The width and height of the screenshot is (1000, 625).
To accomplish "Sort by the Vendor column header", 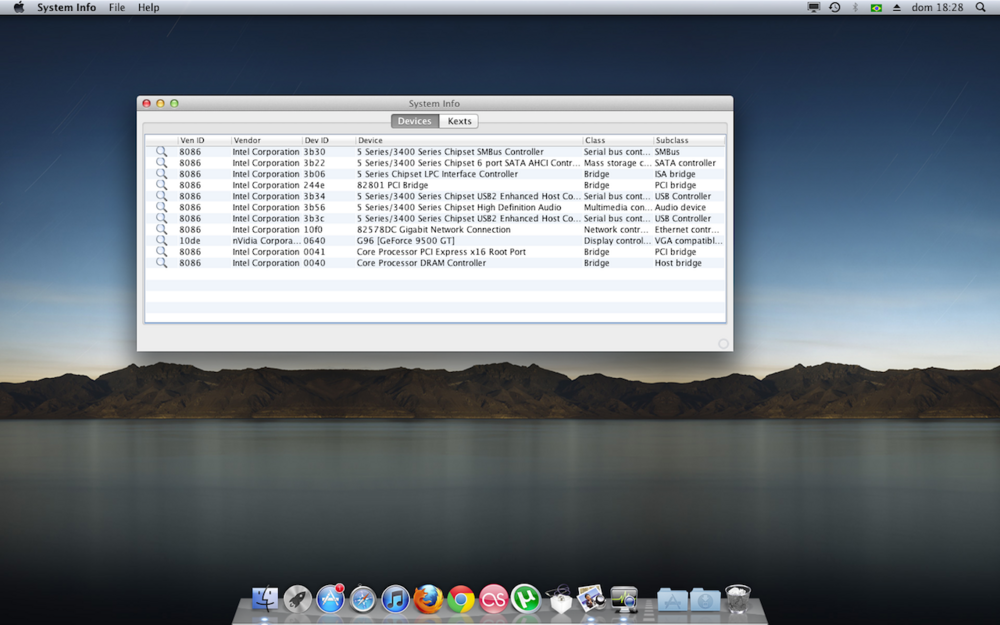I will click(x=266, y=140).
